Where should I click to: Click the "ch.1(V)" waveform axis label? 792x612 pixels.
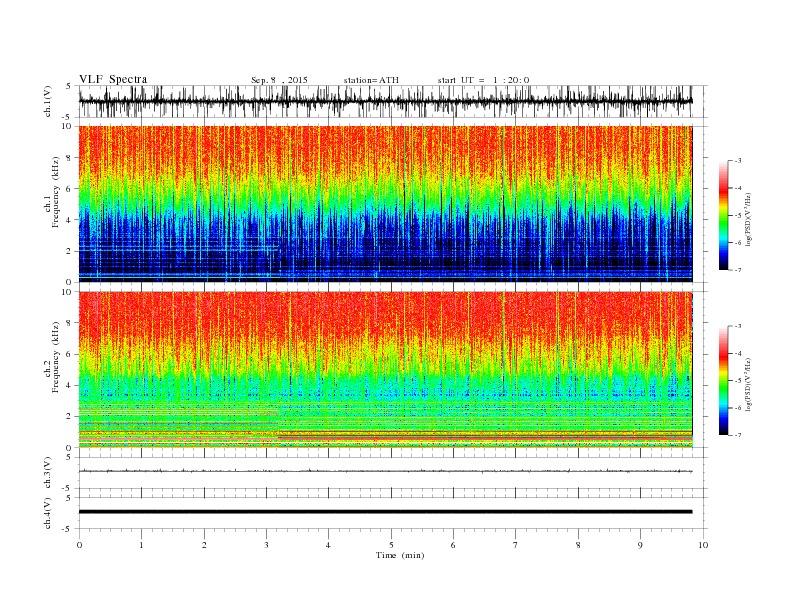tap(48, 101)
